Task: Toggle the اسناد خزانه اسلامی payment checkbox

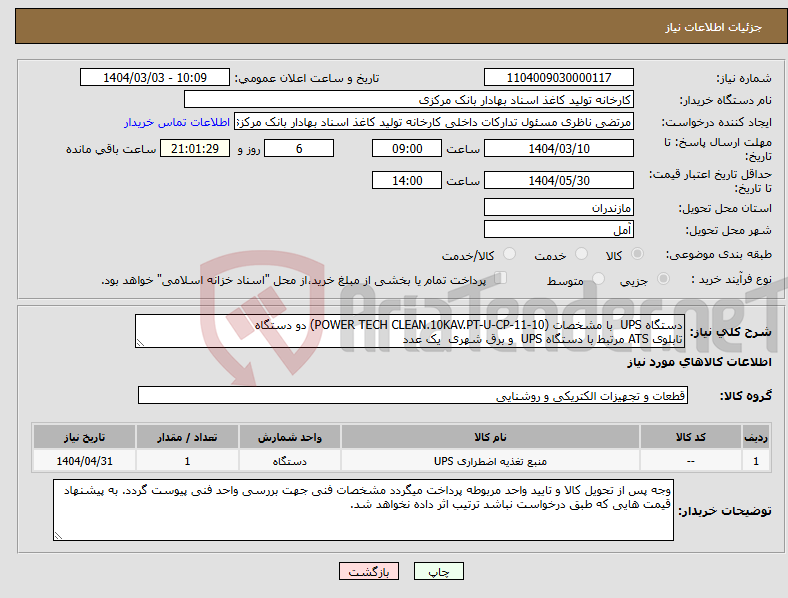Action: click(501, 278)
